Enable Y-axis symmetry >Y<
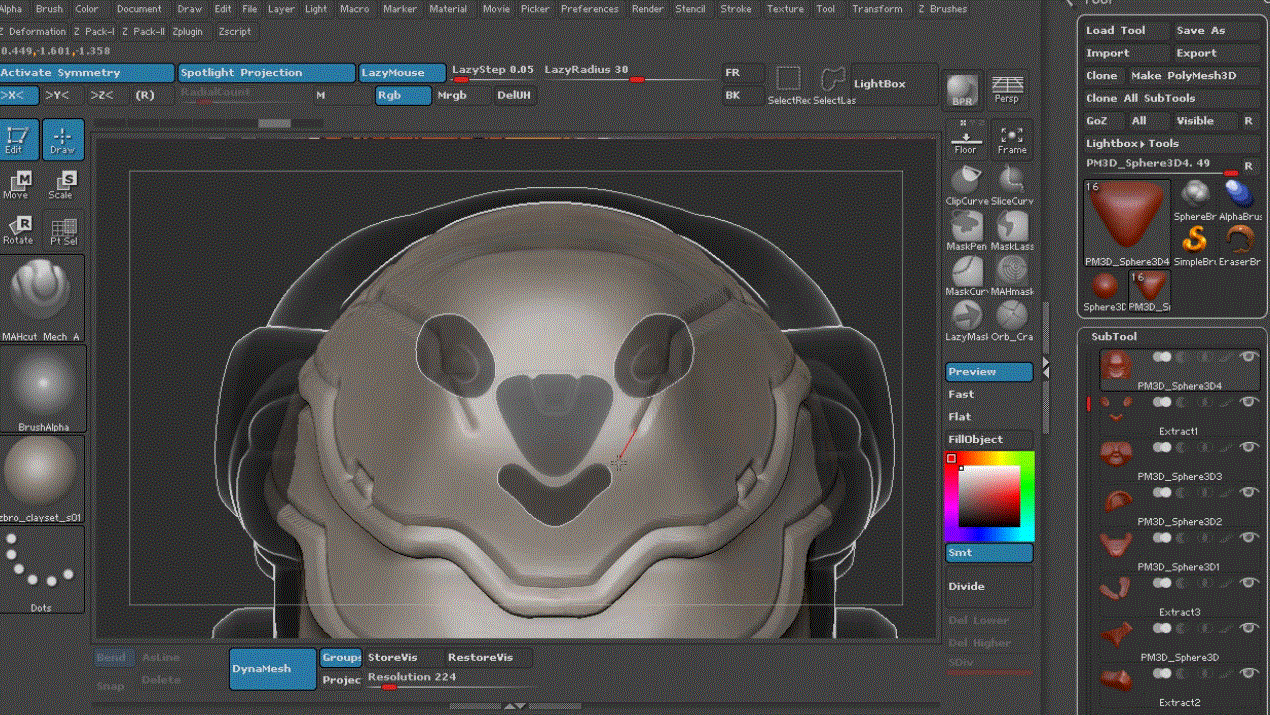The width and height of the screenshot is (1270, 715). click(x=58, y=95)
